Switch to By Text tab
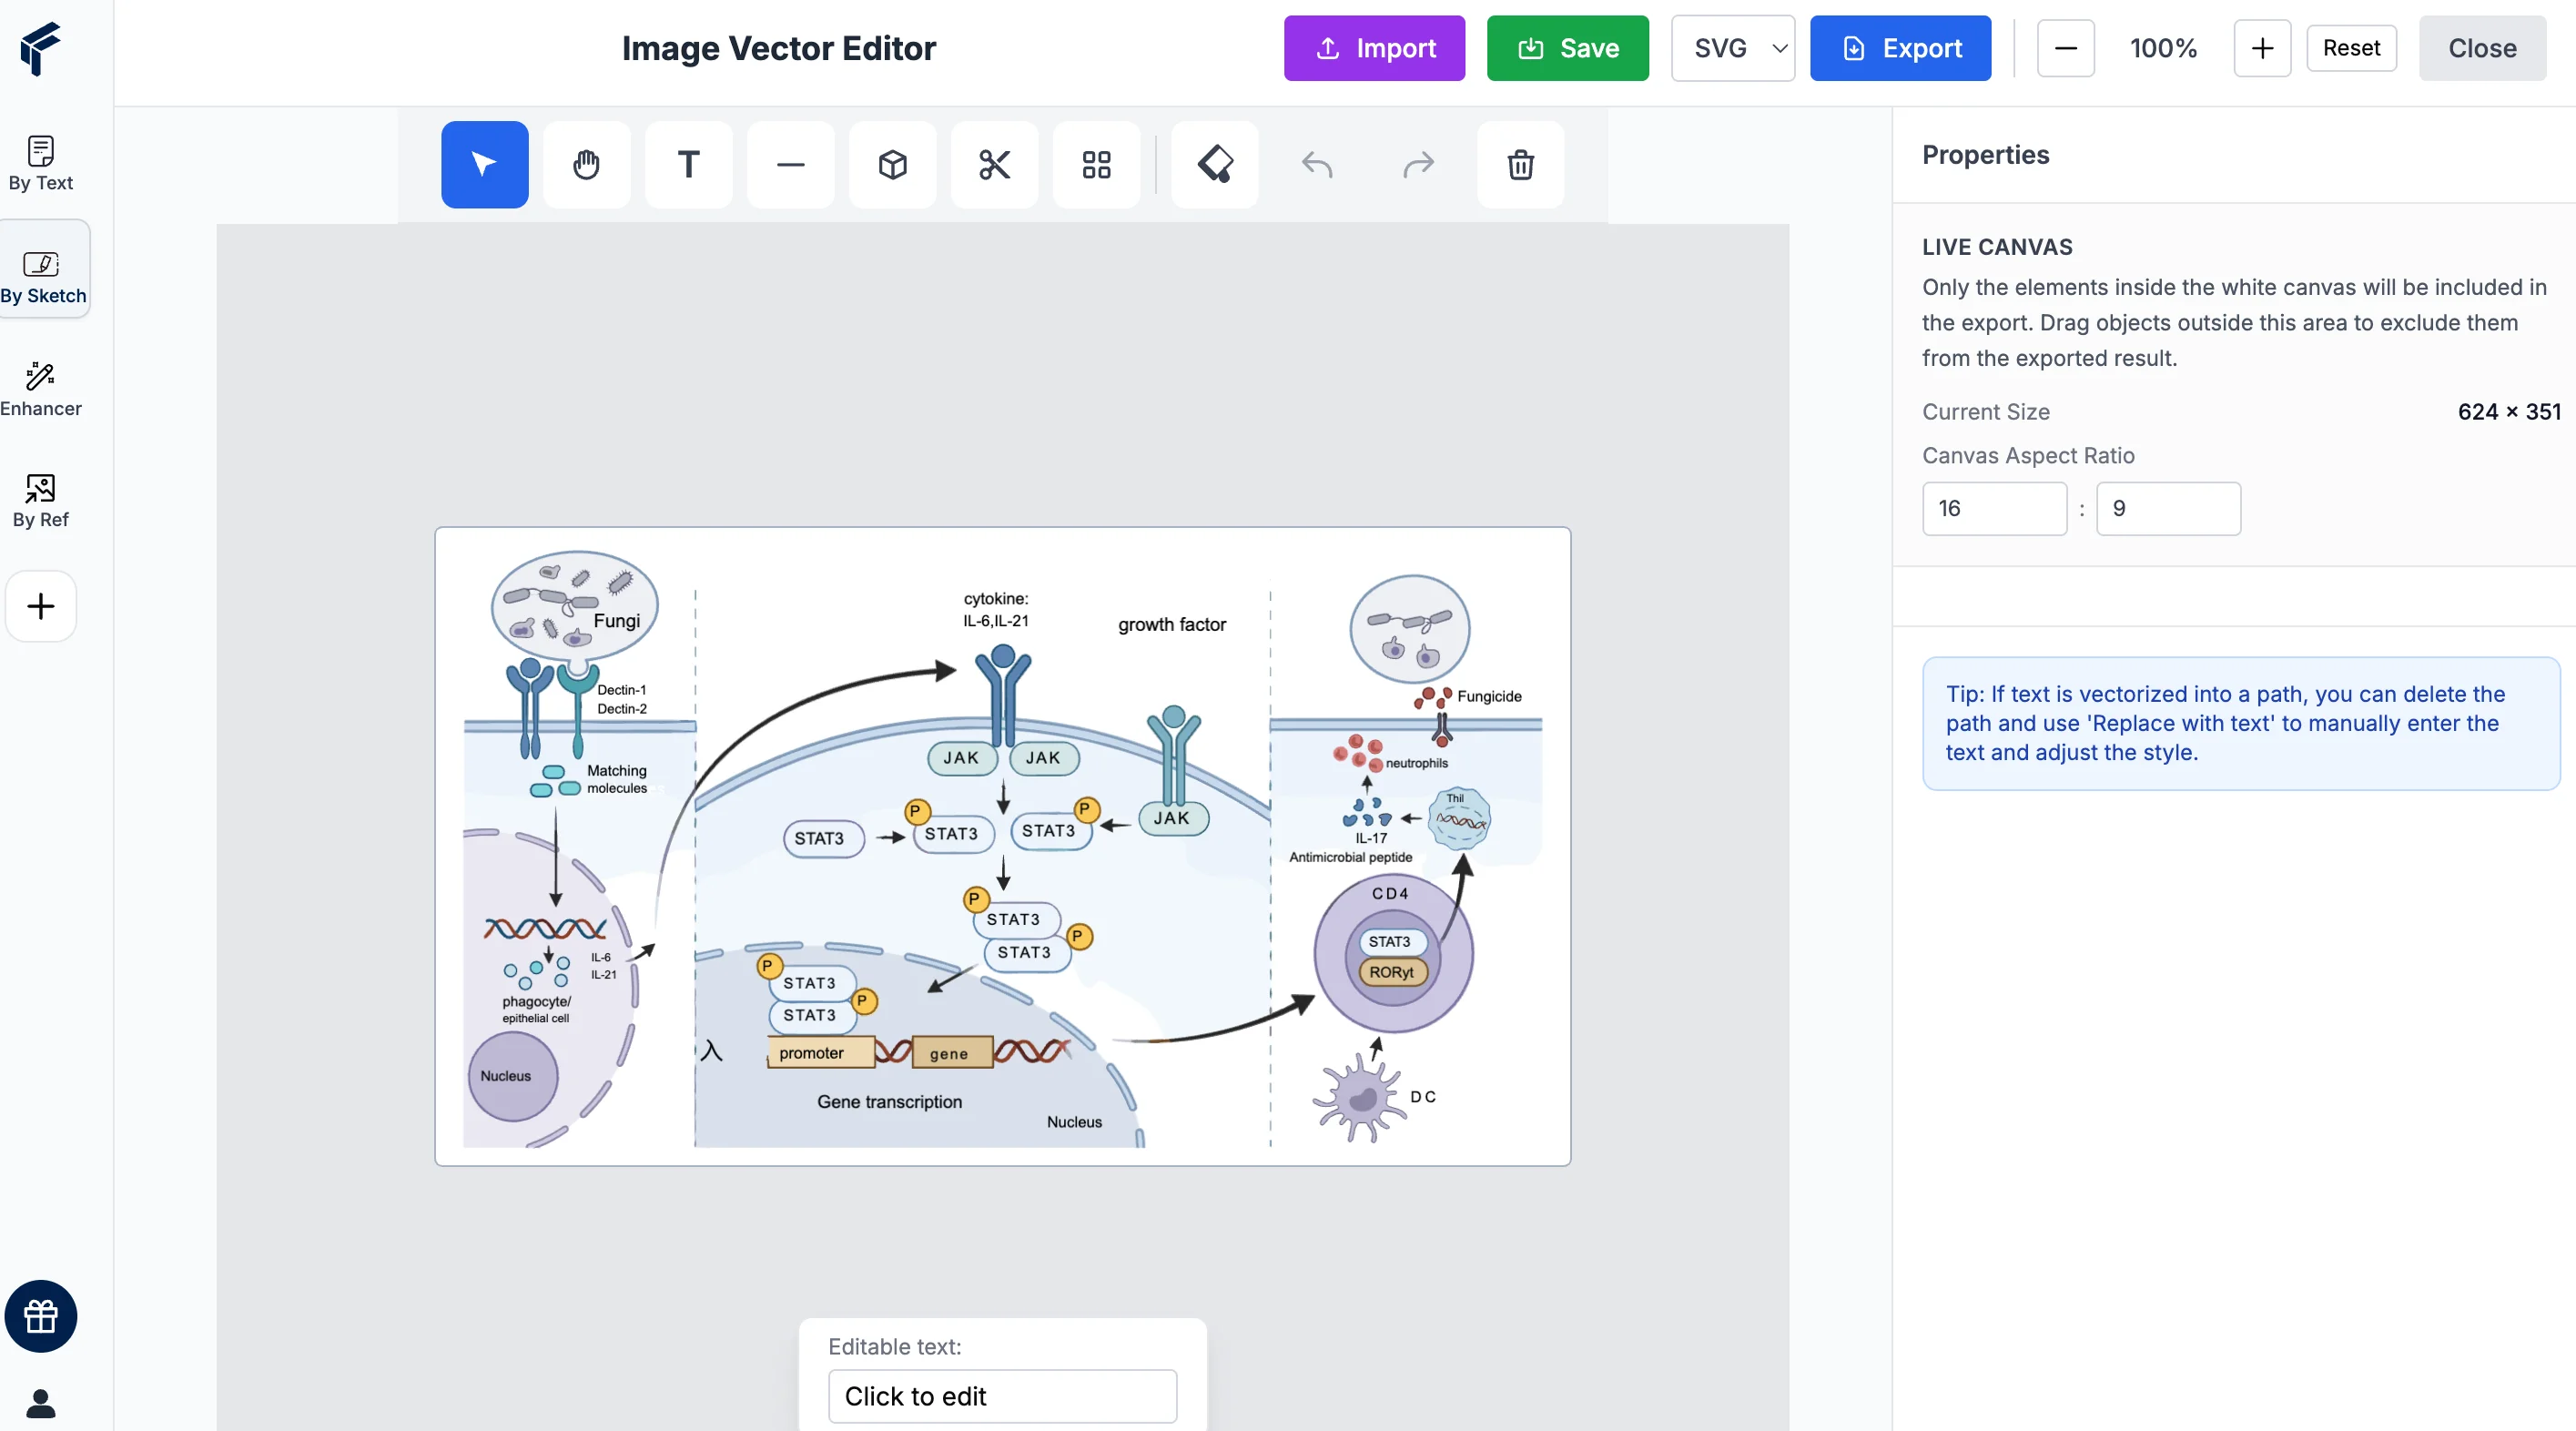This screenshot has height=1431, width=2576. click(x=41, y=163)
